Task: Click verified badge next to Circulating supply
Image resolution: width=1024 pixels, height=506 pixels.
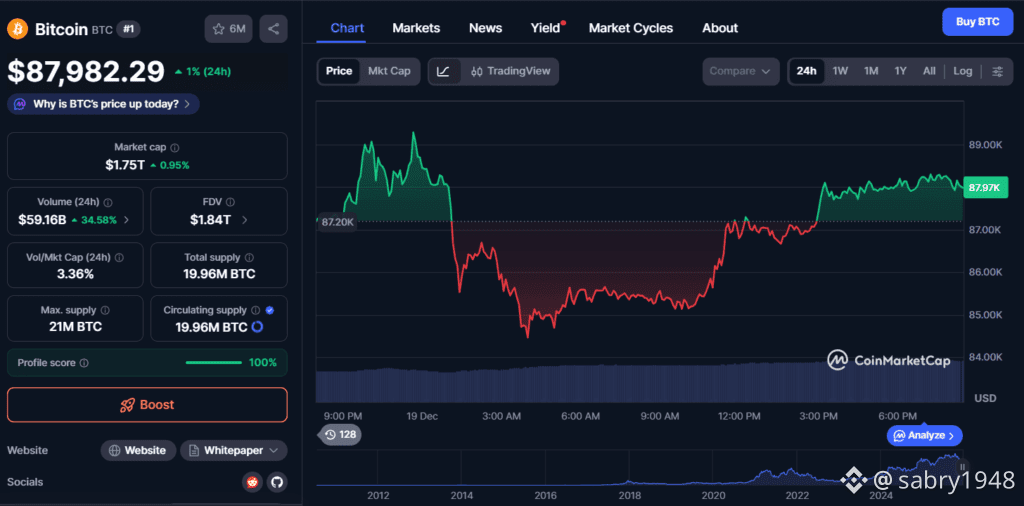Action: click(270, 310)
